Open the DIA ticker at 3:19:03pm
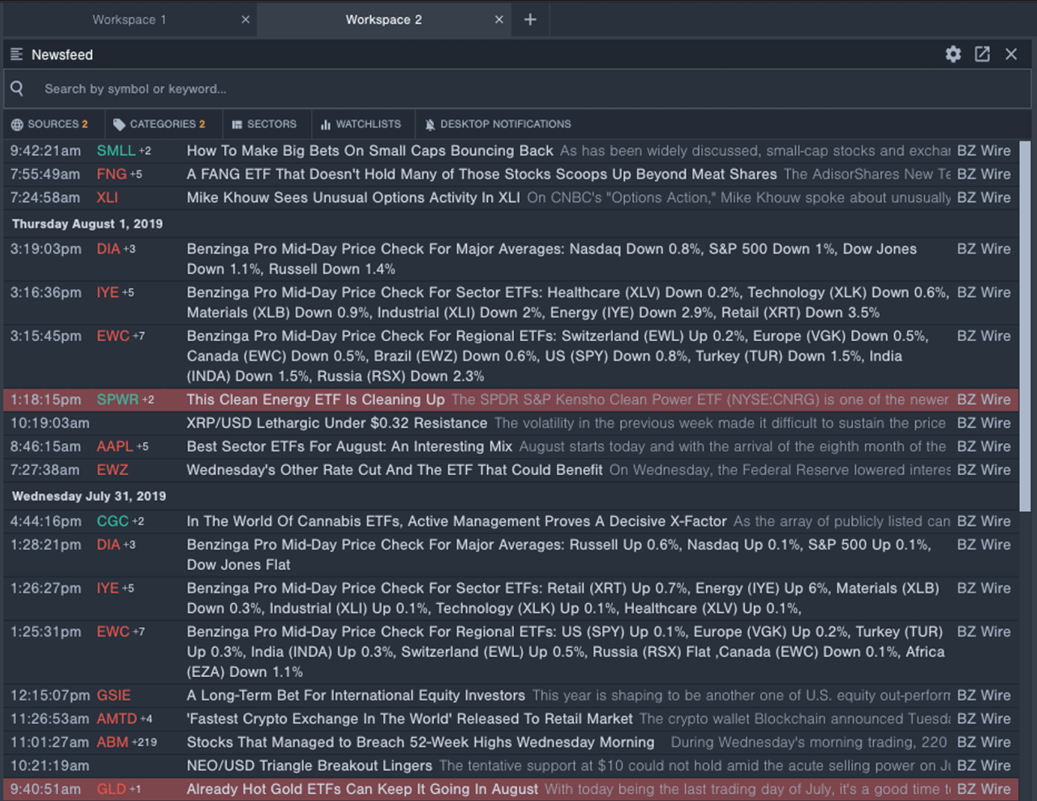The height and width of the screenshot is (801, 1037). pos(108,249)
